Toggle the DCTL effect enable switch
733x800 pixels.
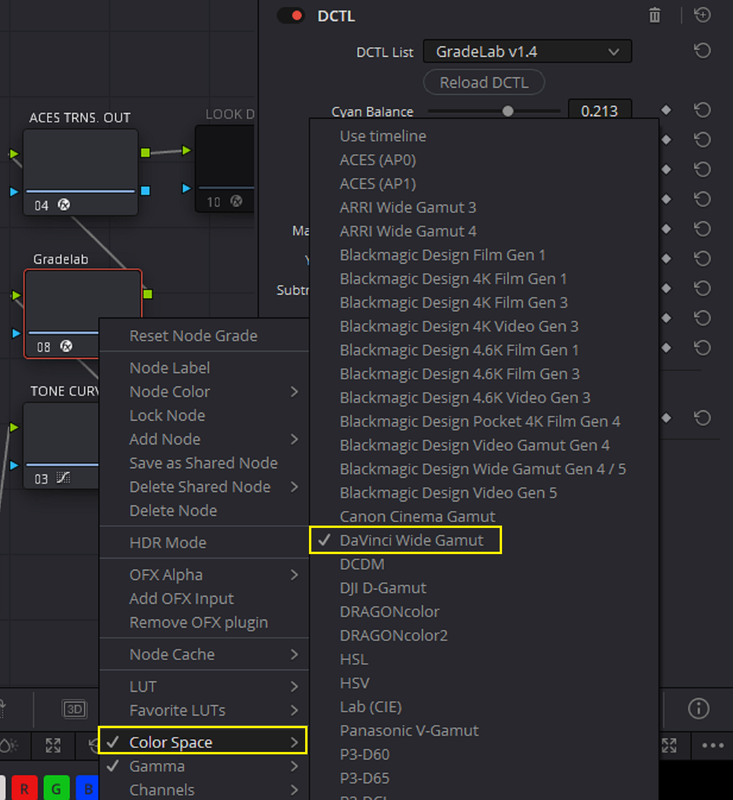click(291, 16)
